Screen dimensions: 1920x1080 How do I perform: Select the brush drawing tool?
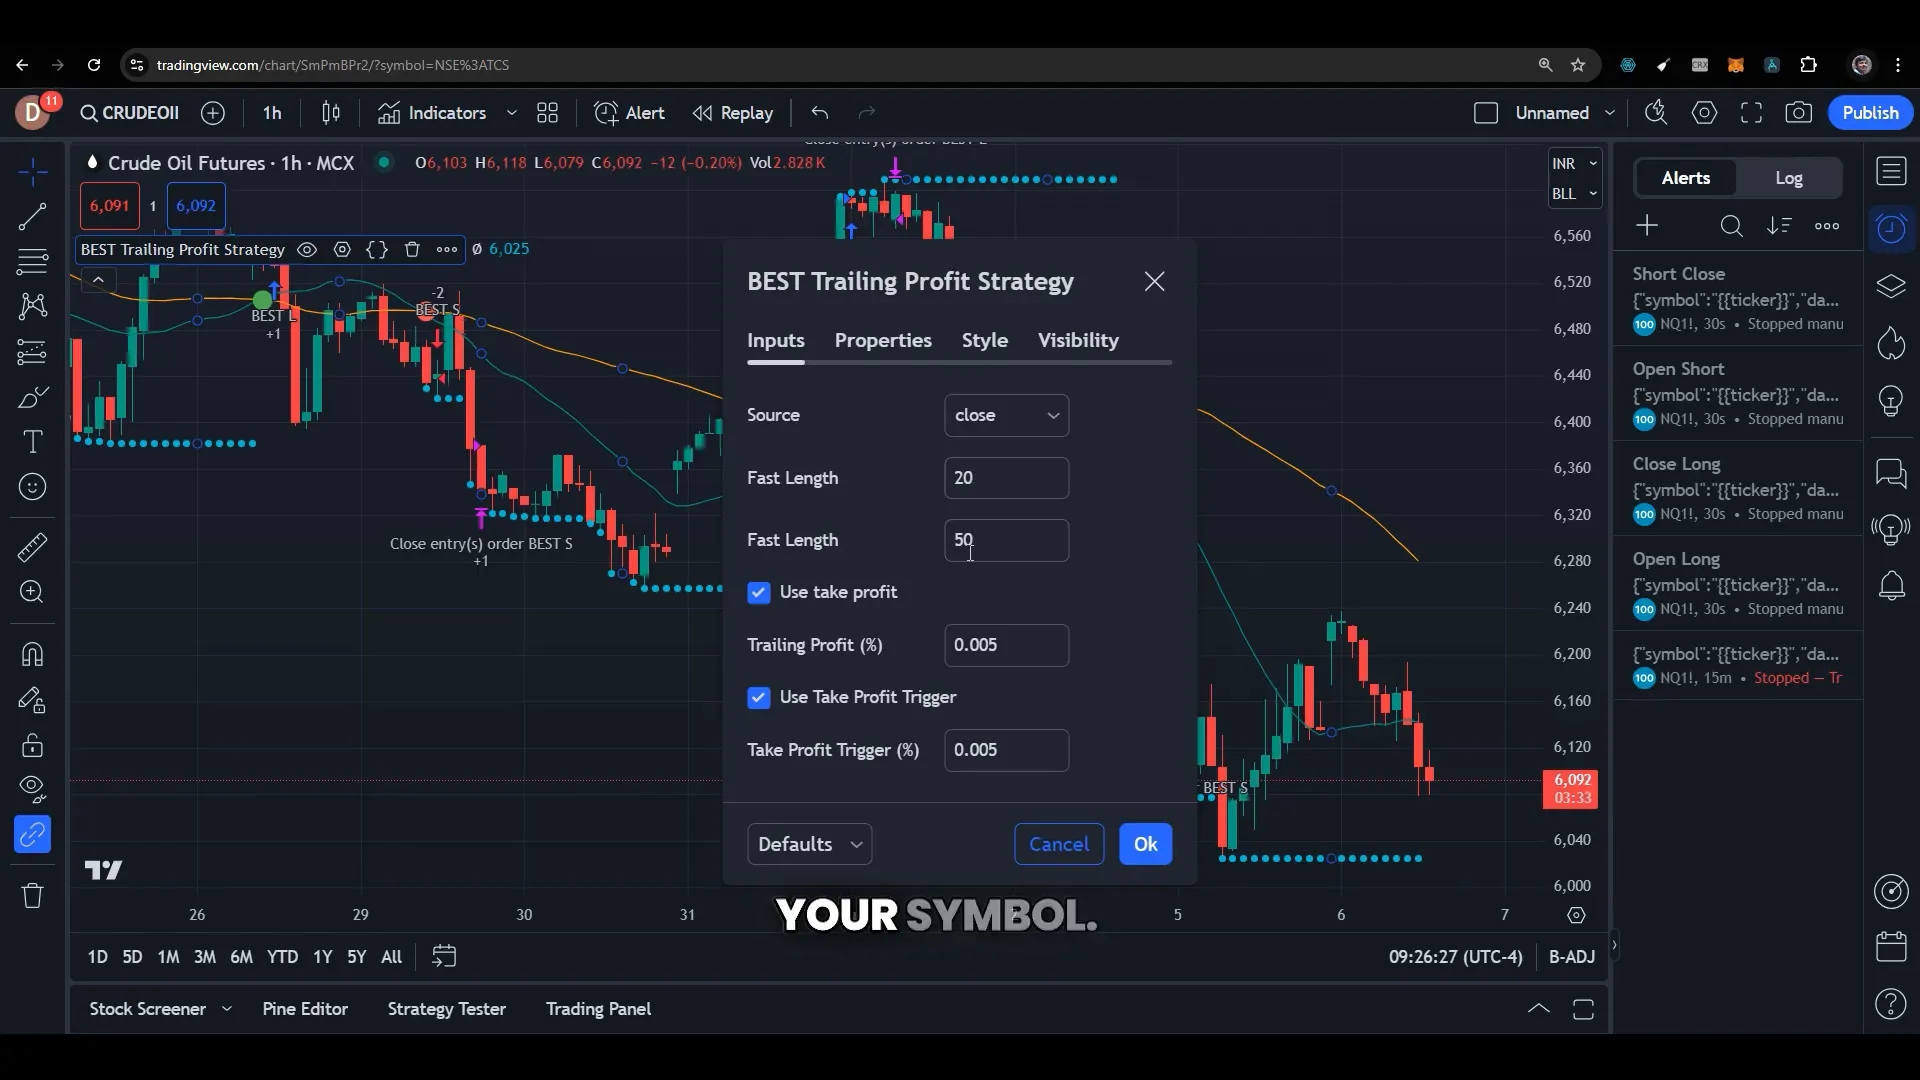click(x=32, y=398)
